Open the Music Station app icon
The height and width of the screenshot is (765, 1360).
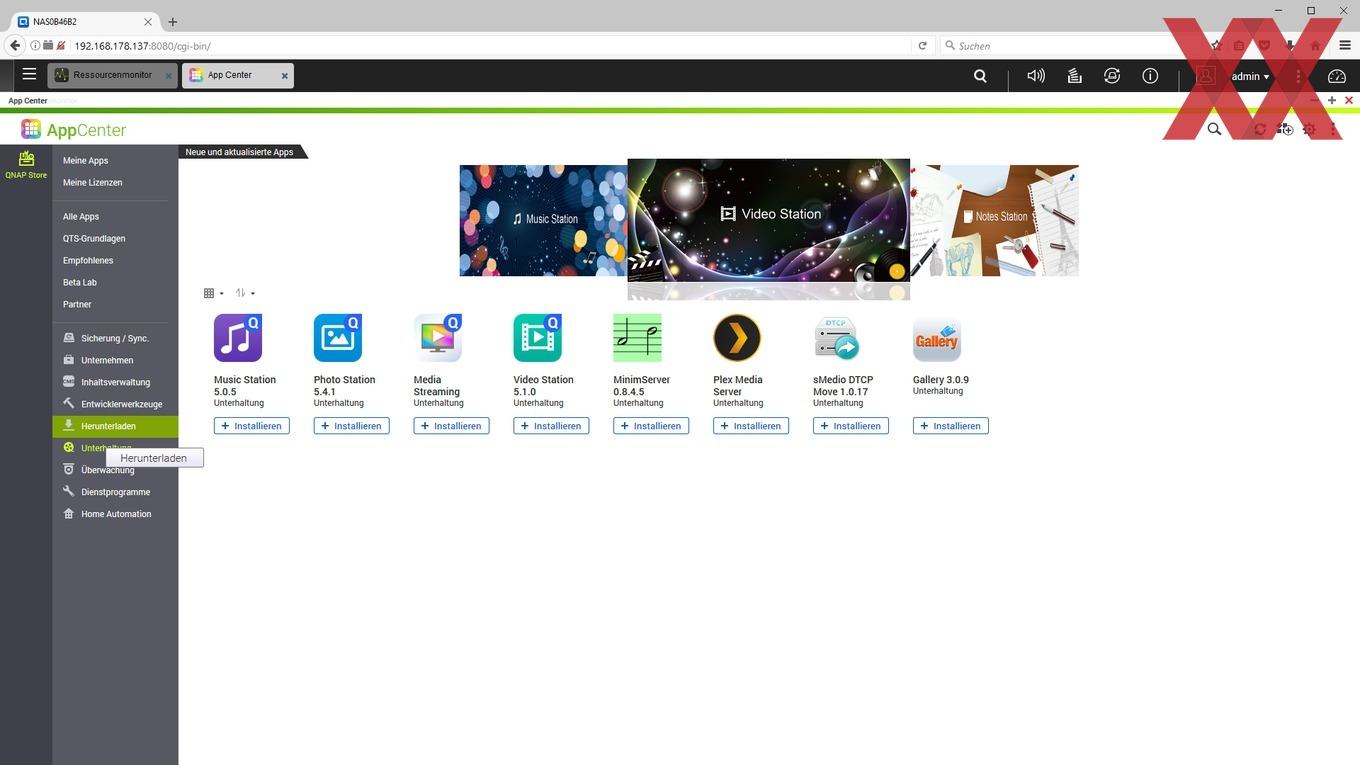pyautogui.click(x=238, y=338)
